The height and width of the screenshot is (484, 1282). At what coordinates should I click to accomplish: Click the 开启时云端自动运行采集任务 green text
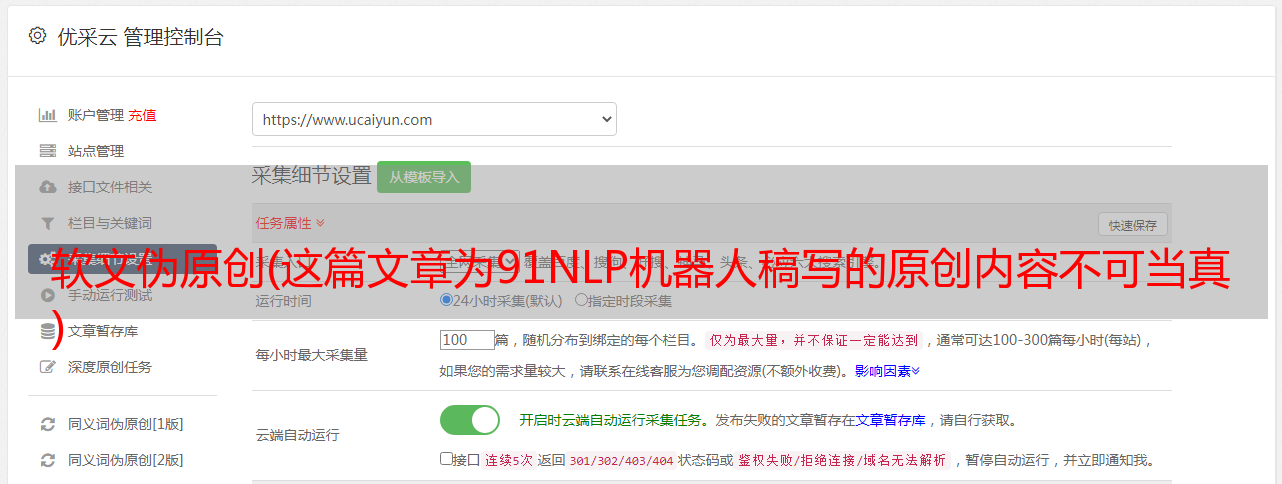click(x=609, y=420)
